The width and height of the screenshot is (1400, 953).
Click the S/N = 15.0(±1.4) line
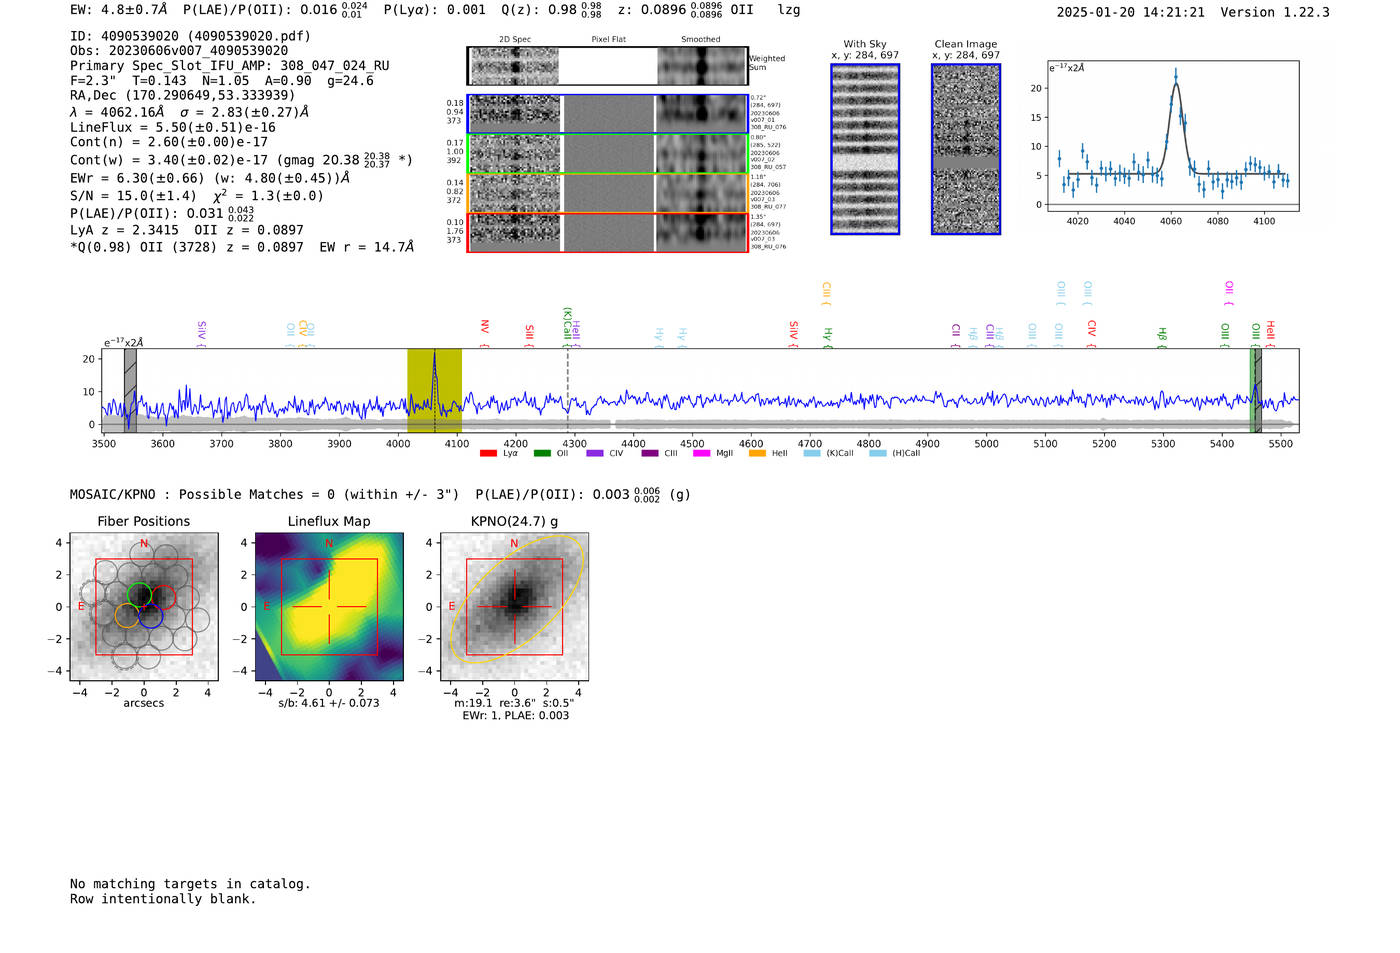pyautogui.click(x=197, y=196)
